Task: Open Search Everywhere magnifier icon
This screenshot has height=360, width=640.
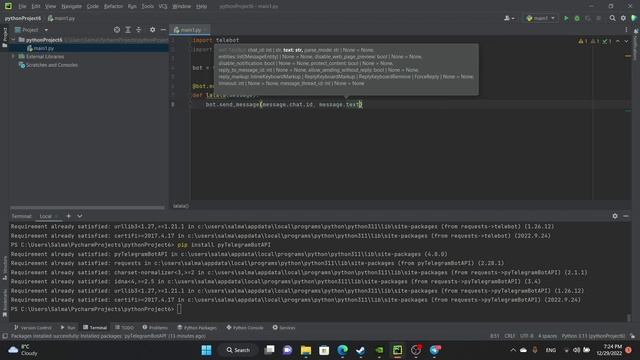Action: point(612,18)
